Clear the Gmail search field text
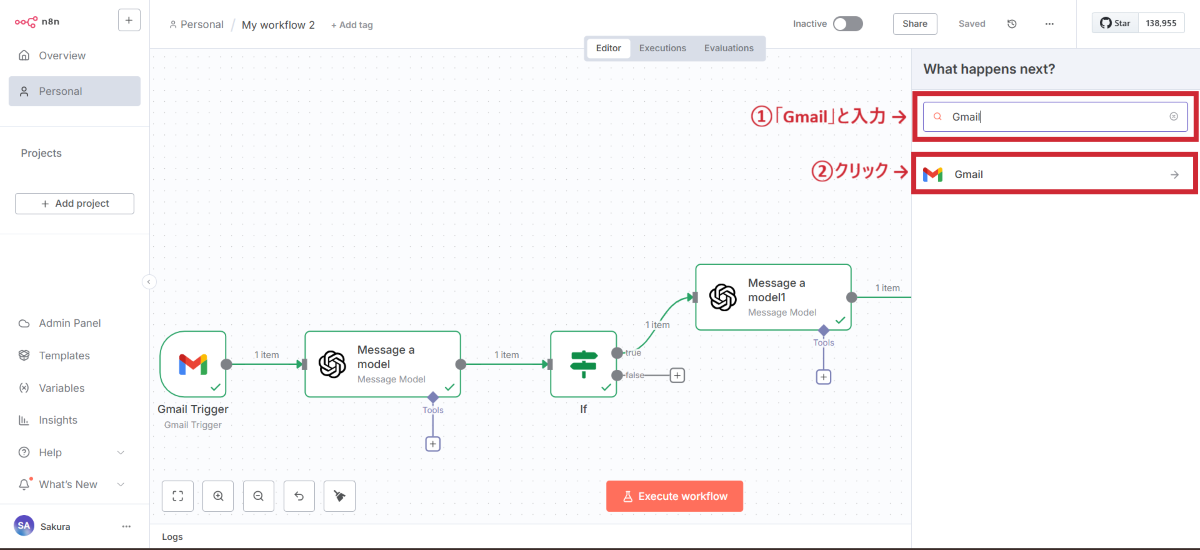Viewport: 1200px width, 550px height. coord(1173,117)
